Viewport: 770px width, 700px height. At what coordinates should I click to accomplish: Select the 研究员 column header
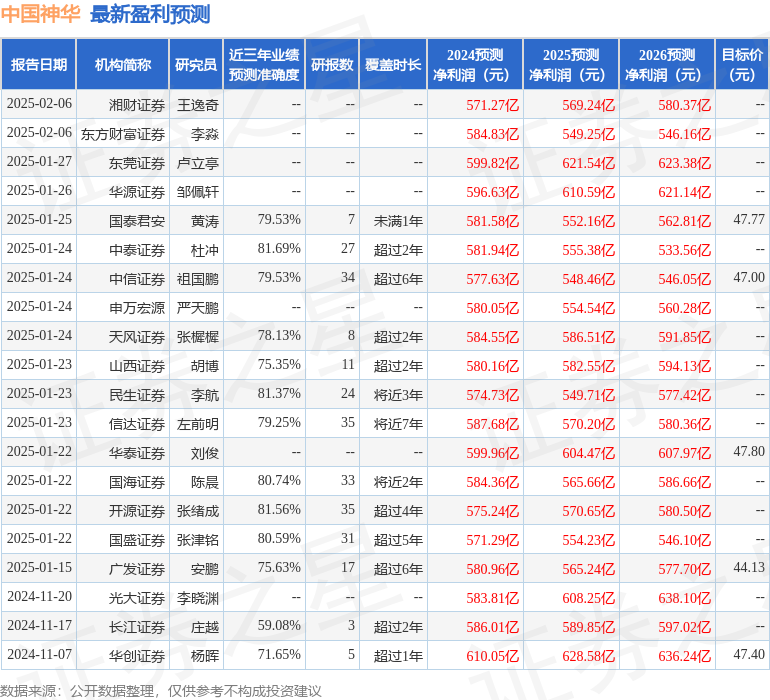[196, 64]
